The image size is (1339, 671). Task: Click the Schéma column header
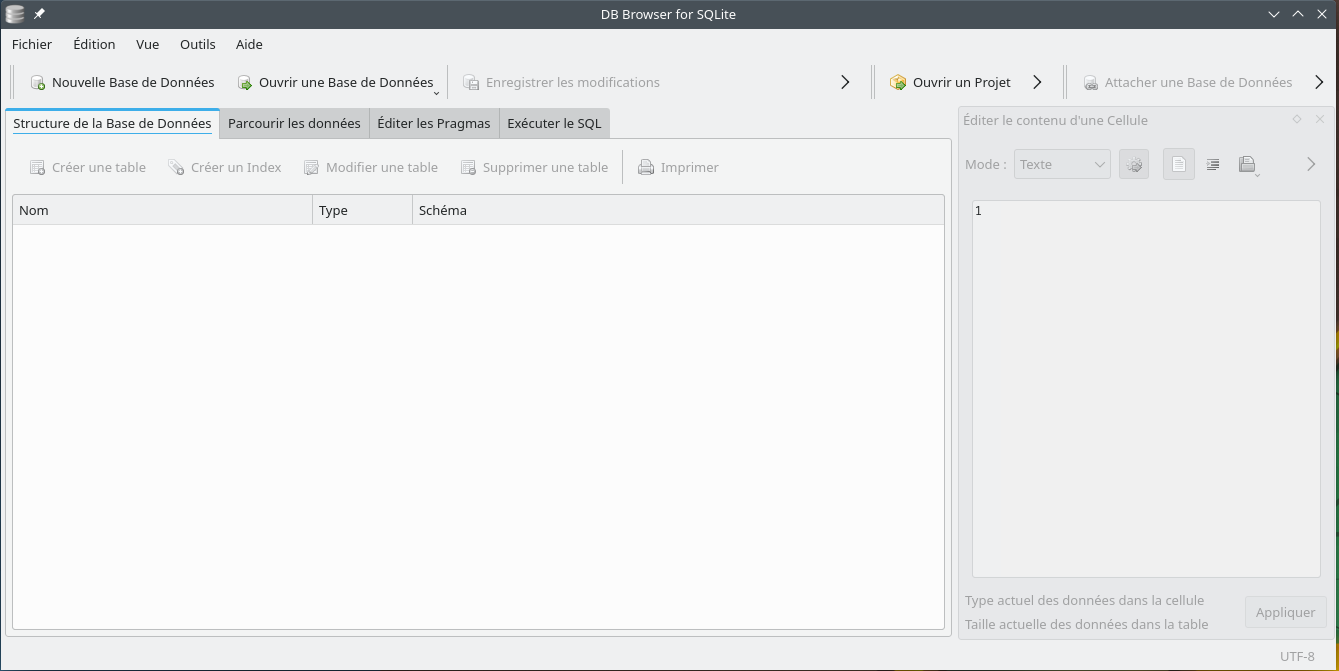pos(678,210)
